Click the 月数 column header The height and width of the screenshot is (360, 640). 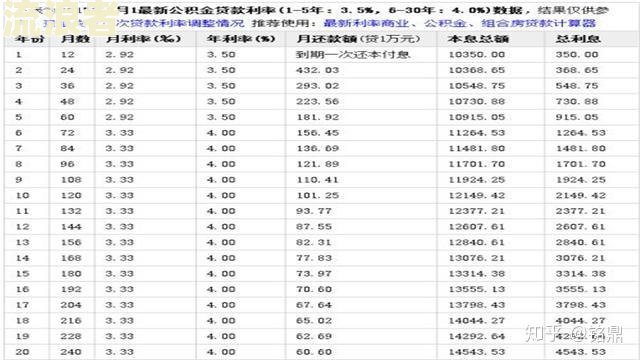pyautogui.click(x=75, y=40)
